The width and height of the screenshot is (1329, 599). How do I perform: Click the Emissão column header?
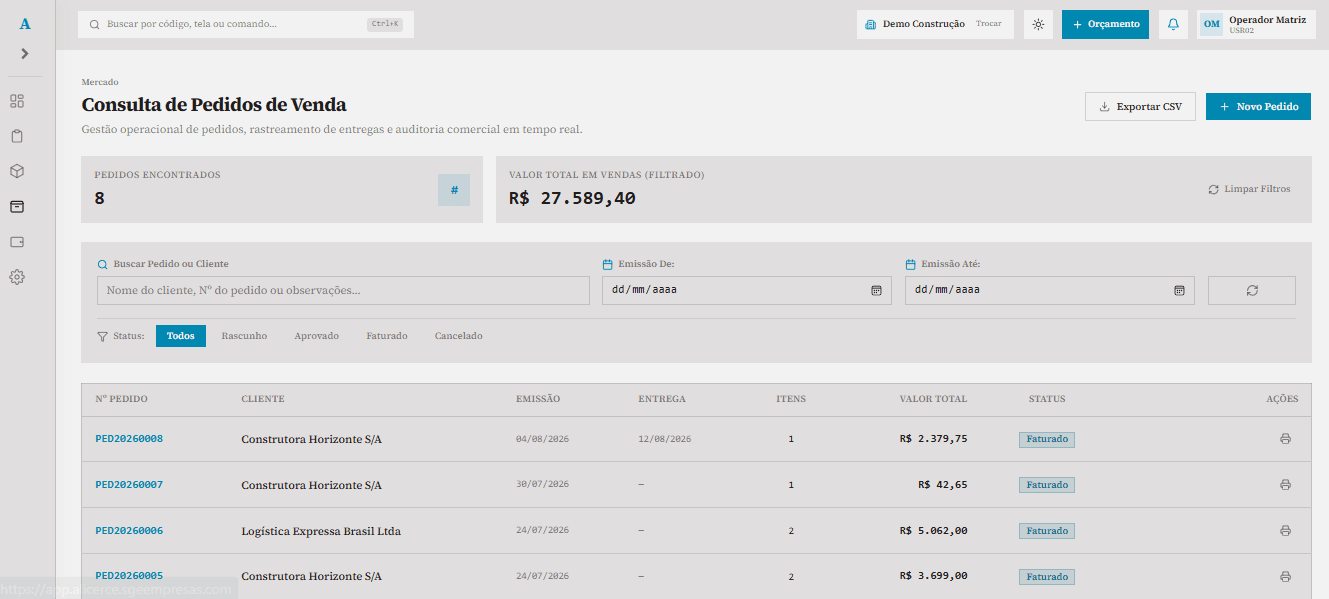(538, 399)
